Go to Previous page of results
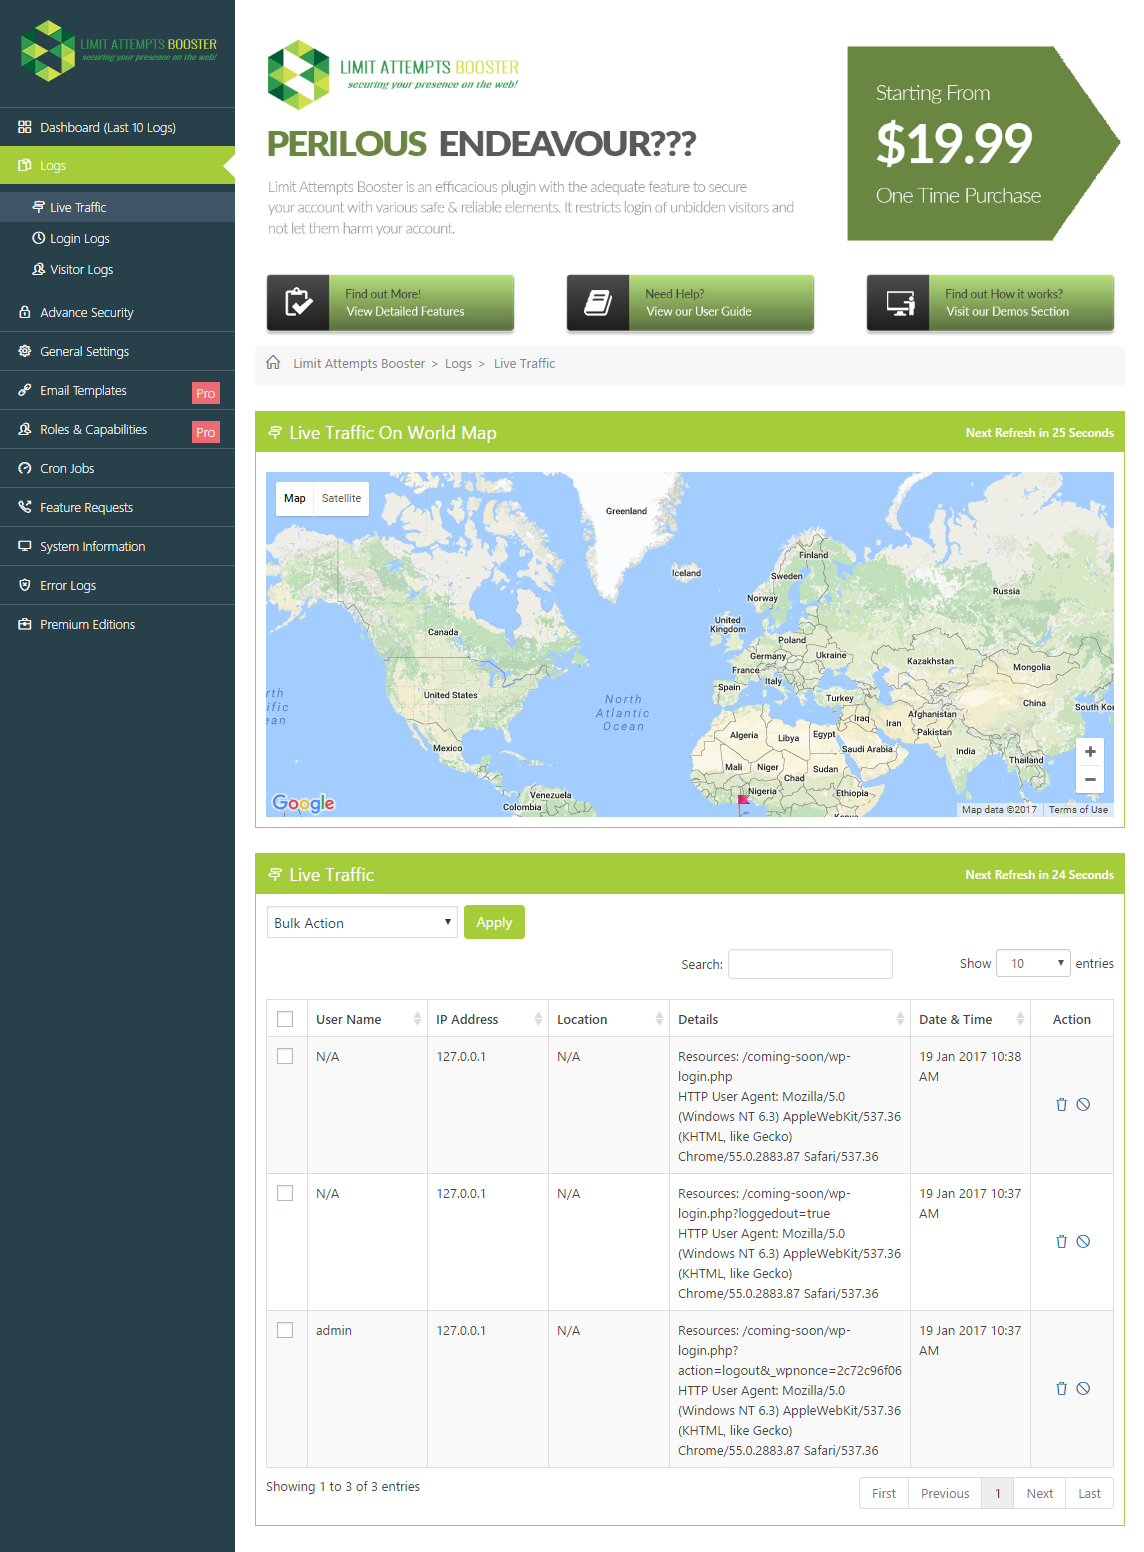The width and height of the screenshot is (1144, 1552). click(945, 1493)
